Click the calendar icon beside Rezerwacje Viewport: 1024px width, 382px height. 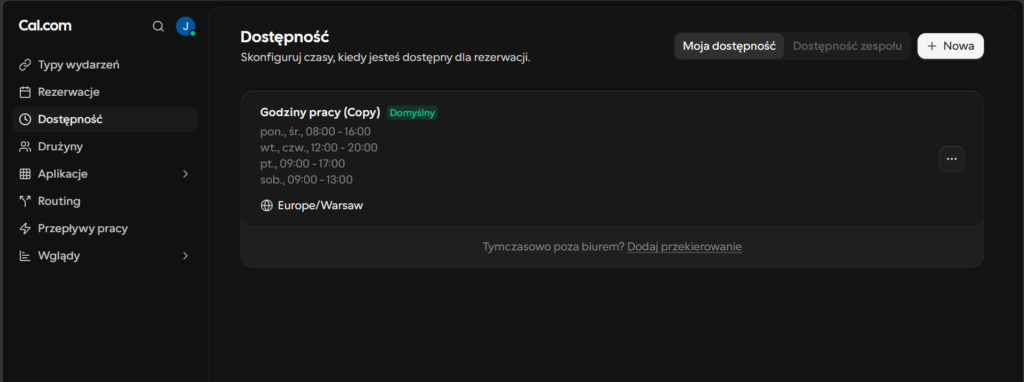[x=25, y=92]
